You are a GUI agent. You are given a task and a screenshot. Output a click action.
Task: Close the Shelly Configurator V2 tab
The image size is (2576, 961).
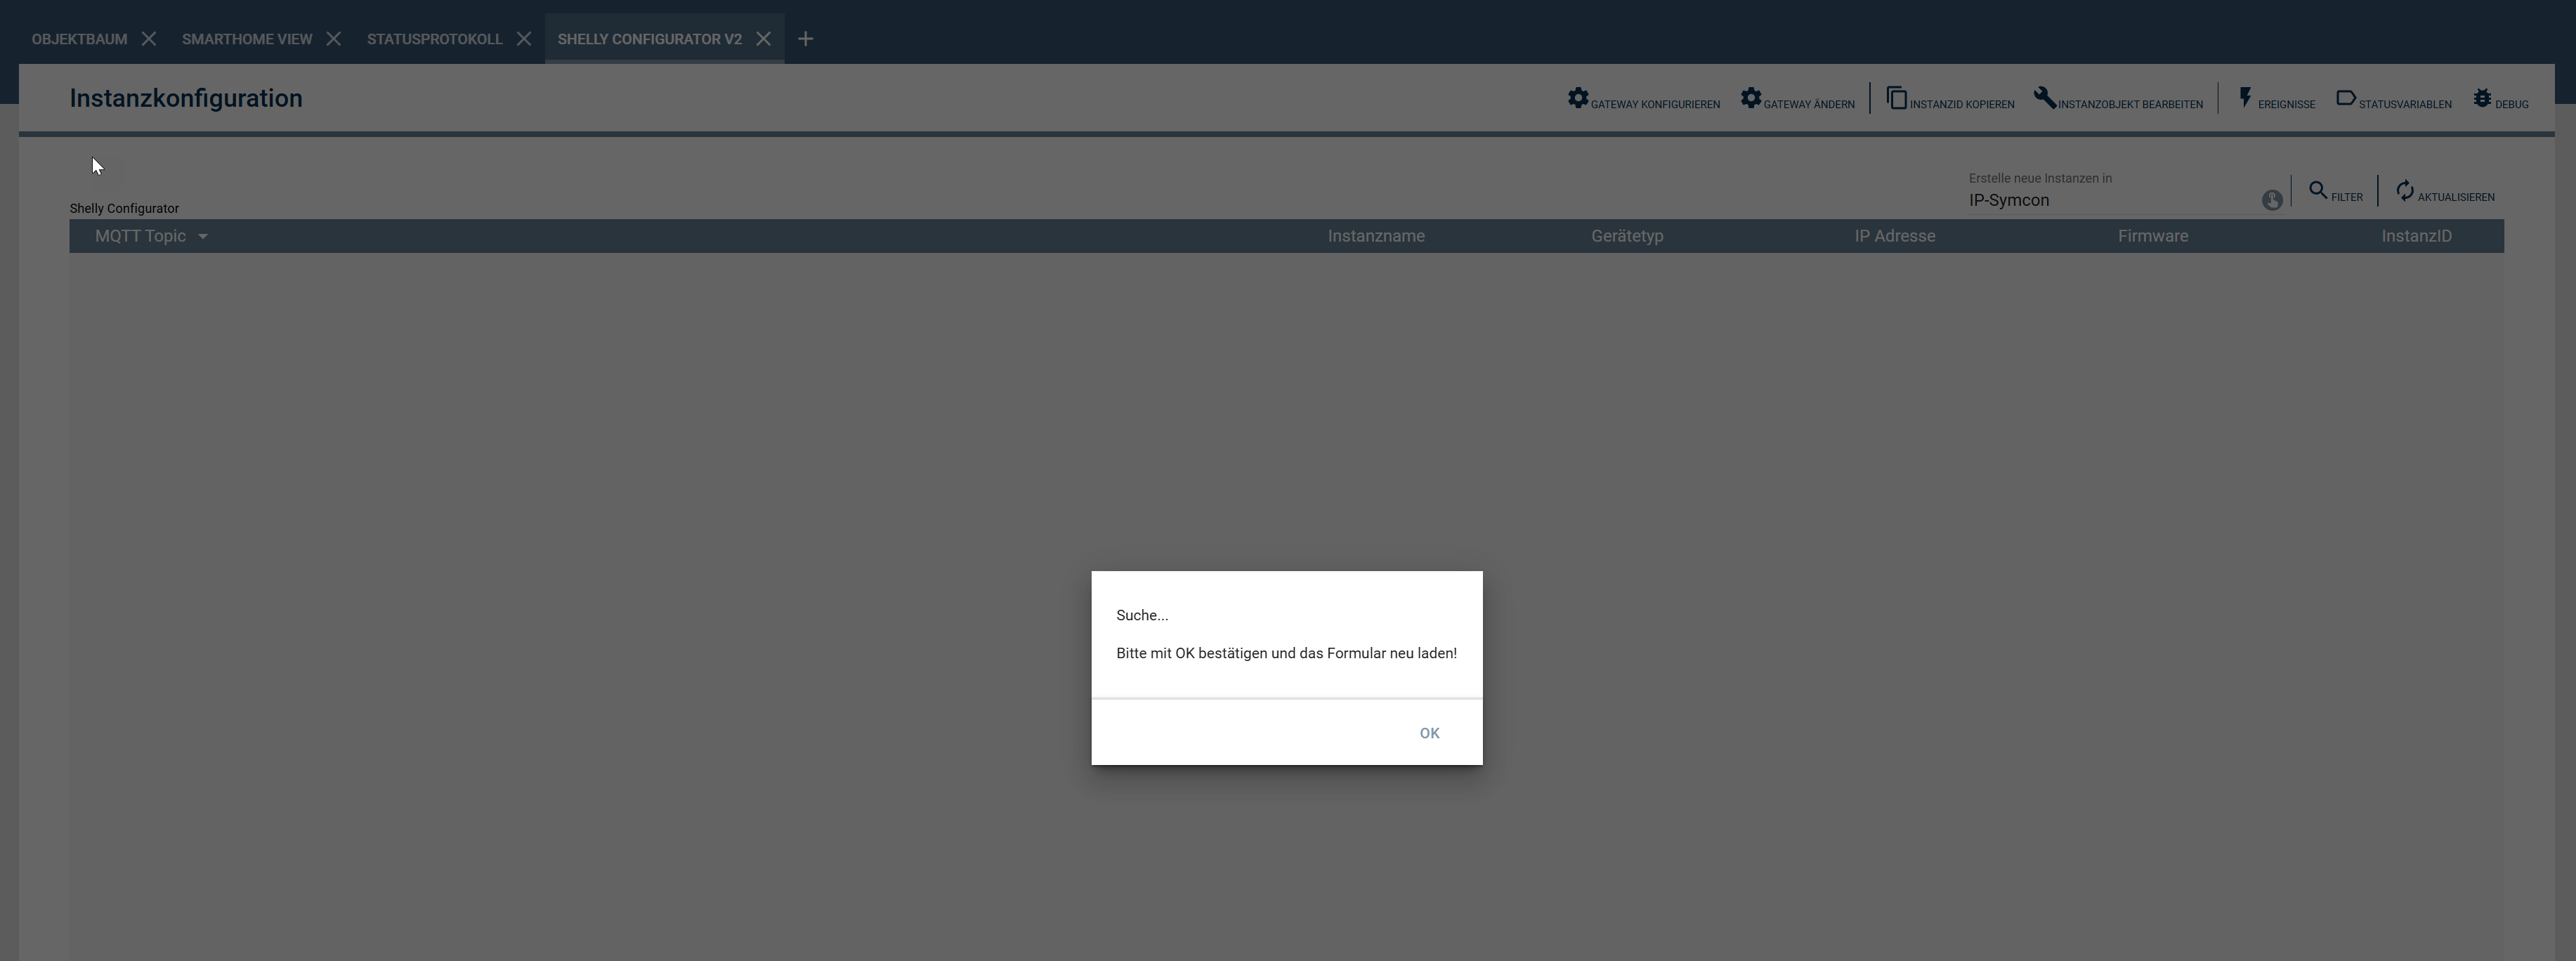tap(763, 39)
